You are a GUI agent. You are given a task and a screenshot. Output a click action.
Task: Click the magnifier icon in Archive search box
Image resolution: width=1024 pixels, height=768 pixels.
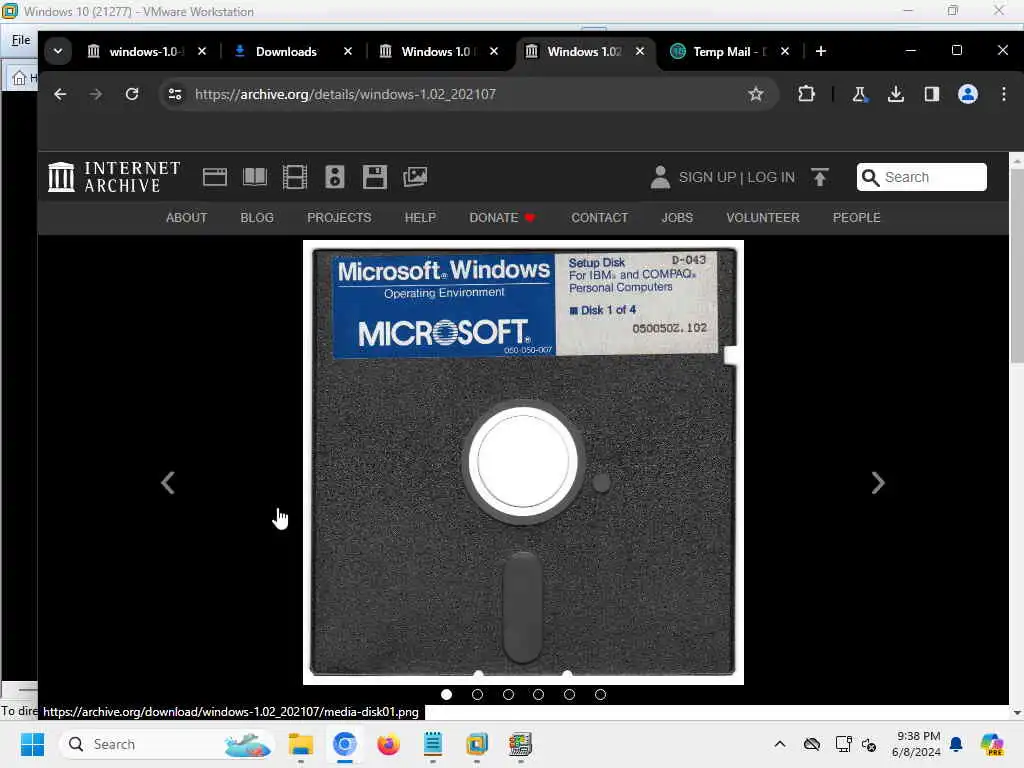click(871, 177)
